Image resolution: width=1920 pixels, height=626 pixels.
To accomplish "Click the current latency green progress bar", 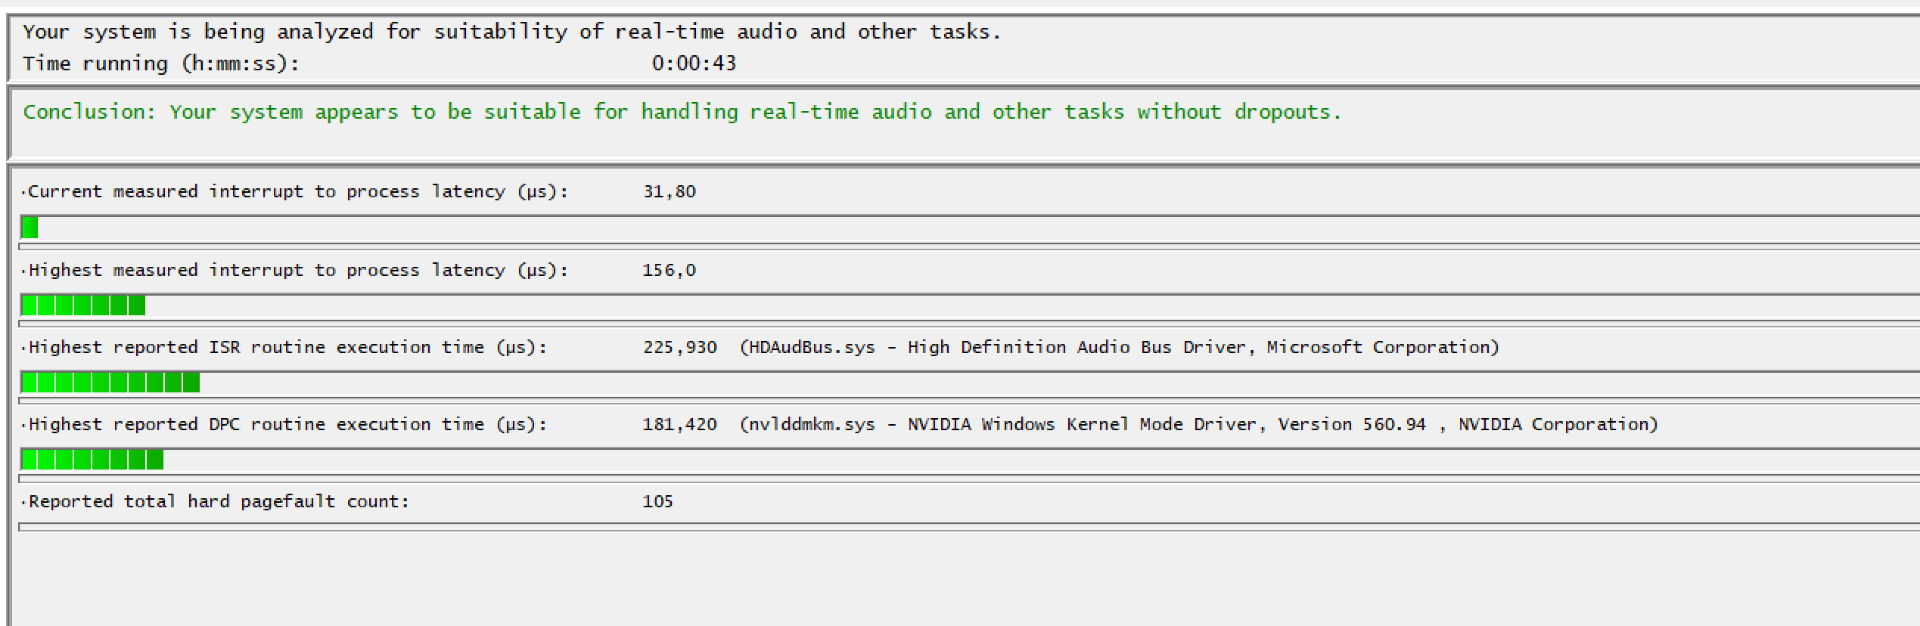I will pos(30,228).
